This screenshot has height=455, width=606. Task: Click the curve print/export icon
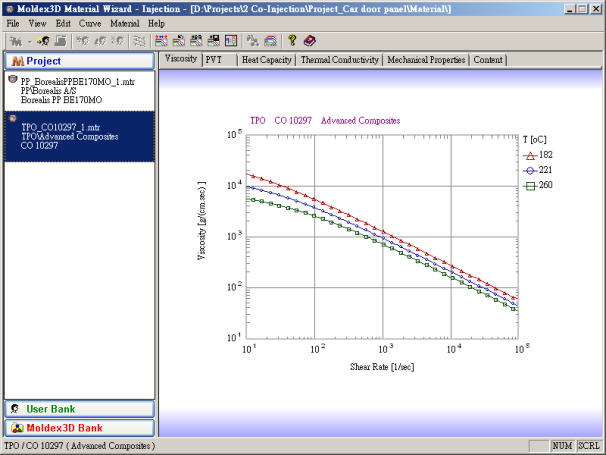(271, 41)
